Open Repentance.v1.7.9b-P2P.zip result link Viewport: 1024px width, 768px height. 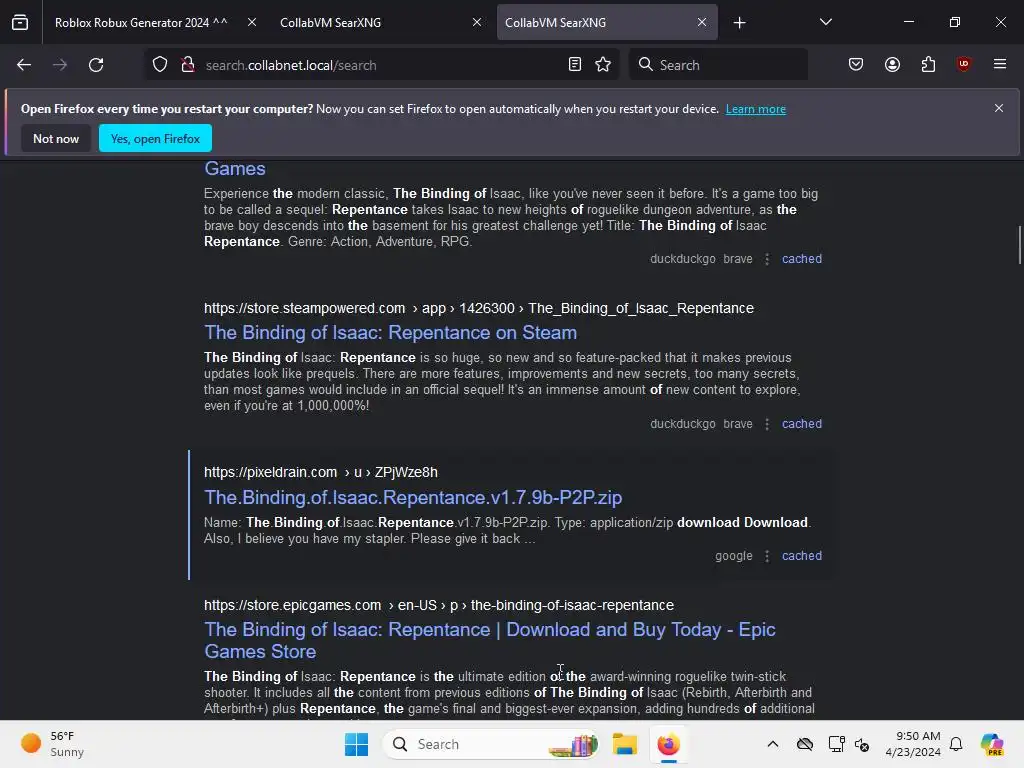(x=413, y=498)
